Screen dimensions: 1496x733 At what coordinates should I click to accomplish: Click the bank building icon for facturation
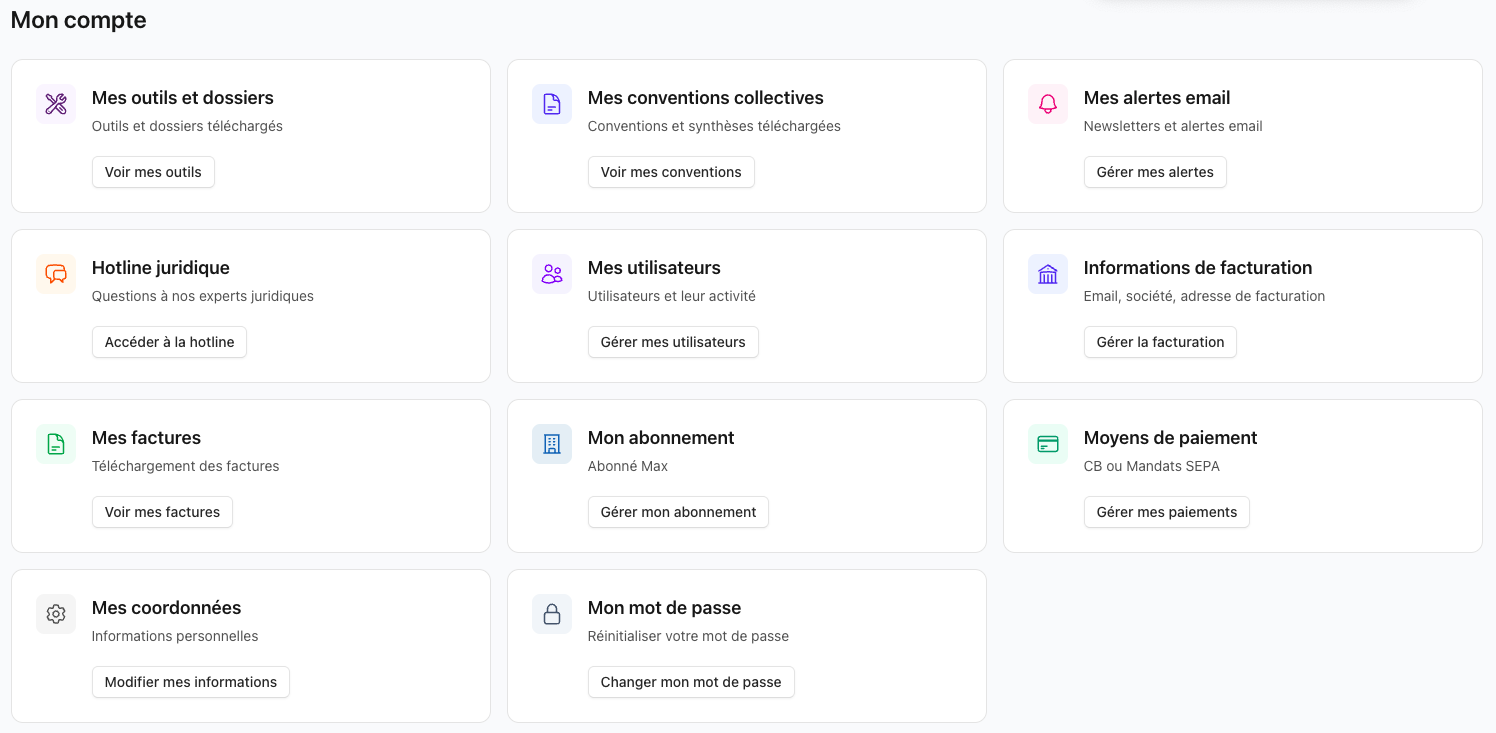pos(1048,274)
